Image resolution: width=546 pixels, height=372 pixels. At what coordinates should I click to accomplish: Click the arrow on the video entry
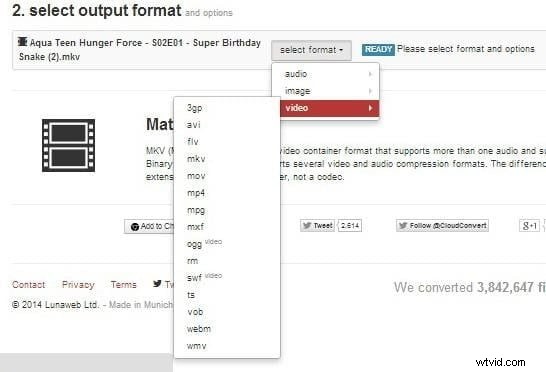pos(370,108)
